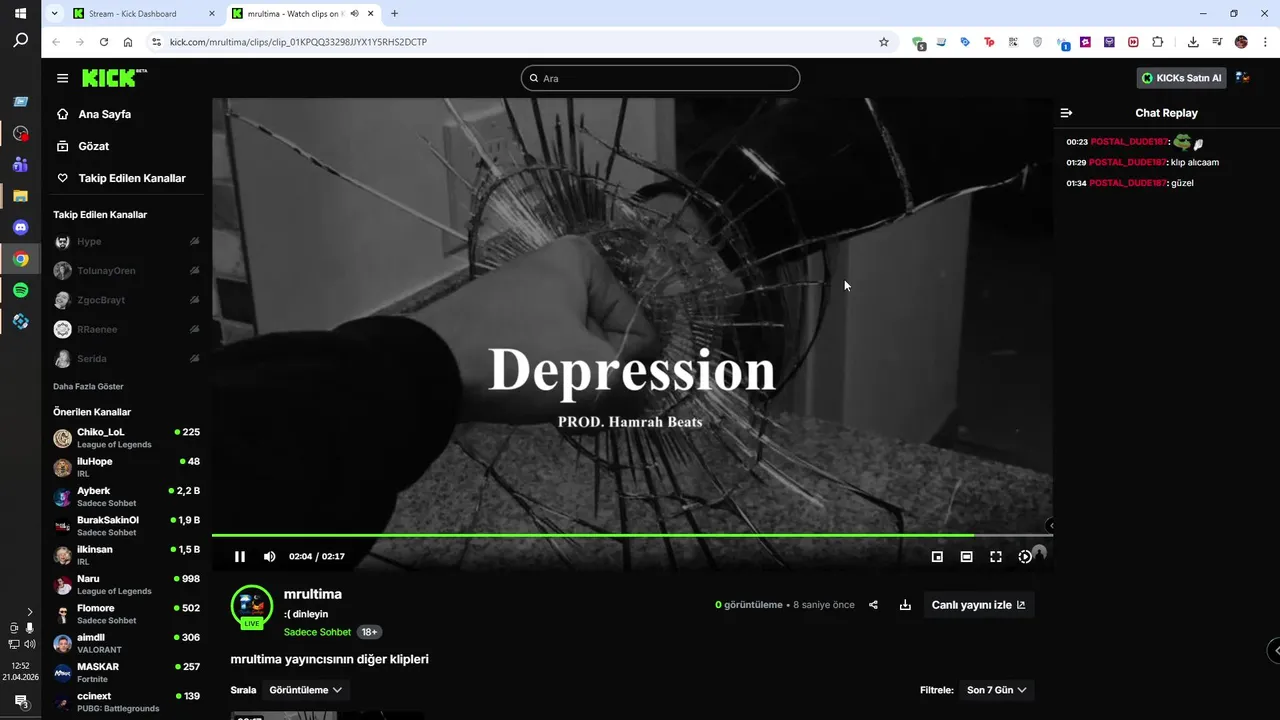Image resolution: width=1280 pixels, height=720 pixels.
Task: Open a new browser tab
Action: tap(394, 14)
